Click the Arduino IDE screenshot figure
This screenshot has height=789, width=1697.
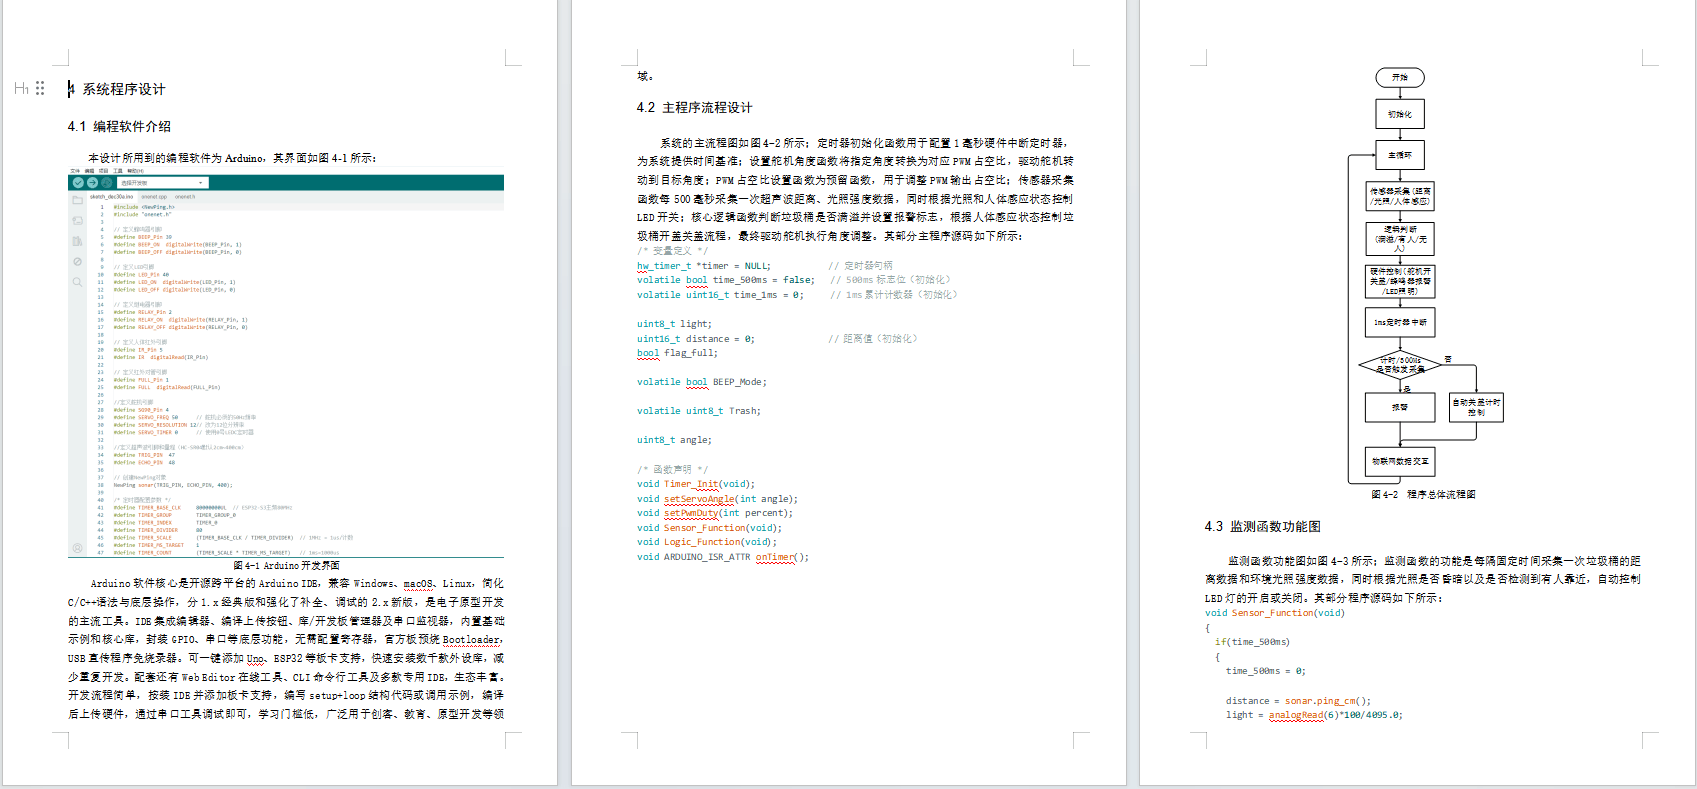[286, 362]
